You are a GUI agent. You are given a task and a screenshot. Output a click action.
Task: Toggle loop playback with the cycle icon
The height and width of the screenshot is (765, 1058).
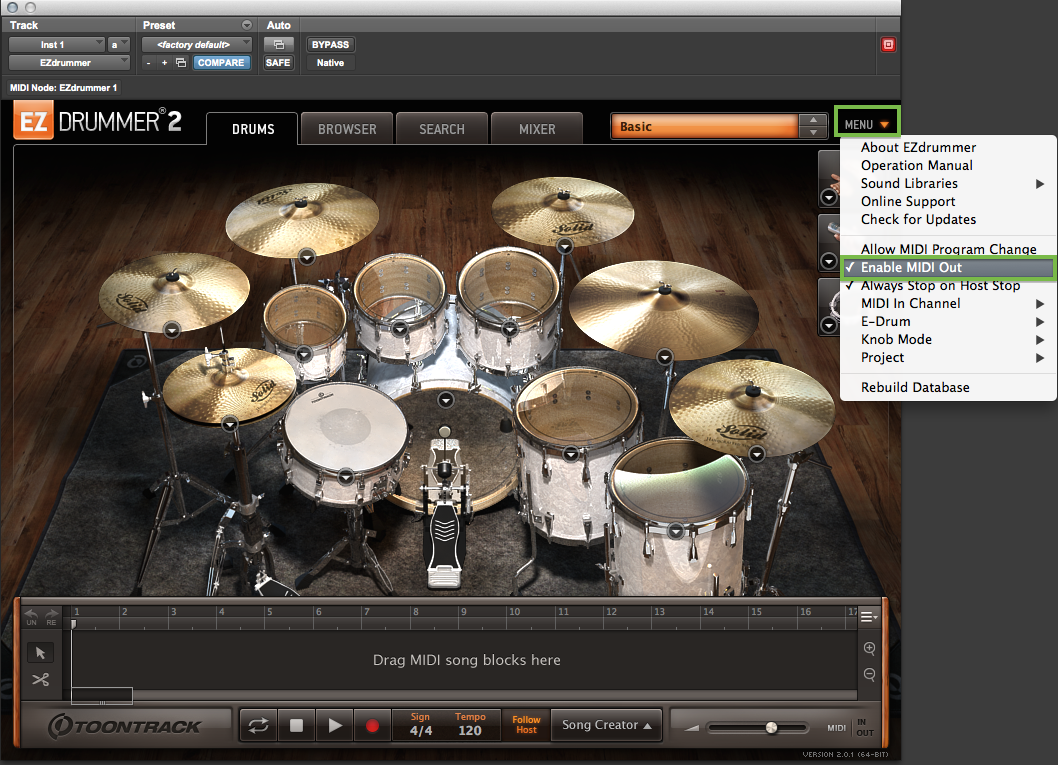(x=258, y=725)
